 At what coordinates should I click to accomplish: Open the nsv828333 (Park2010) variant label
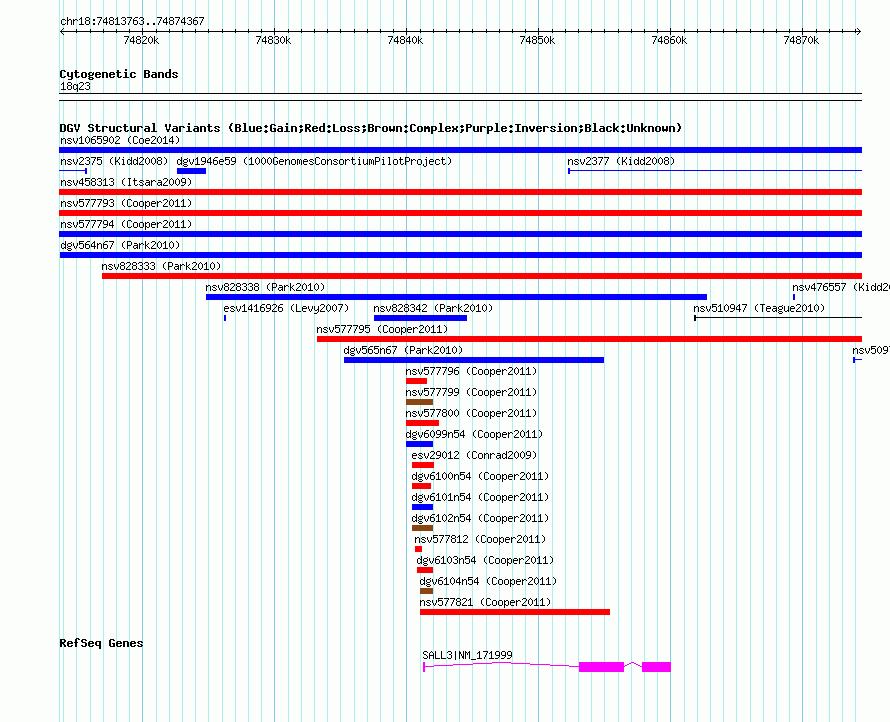click(x=161, y=266)
